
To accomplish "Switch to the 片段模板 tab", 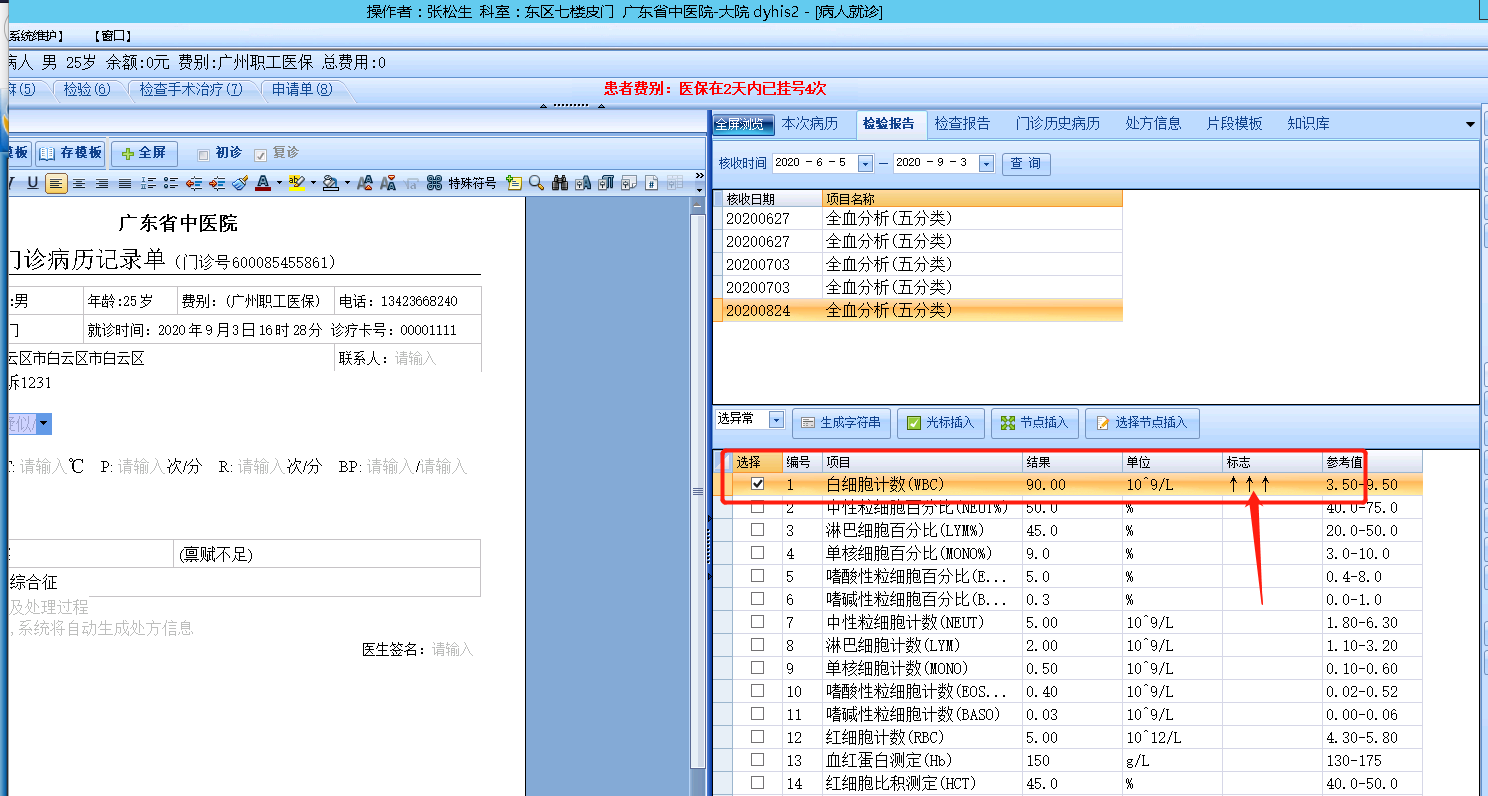I will (x=1234, y=124).
